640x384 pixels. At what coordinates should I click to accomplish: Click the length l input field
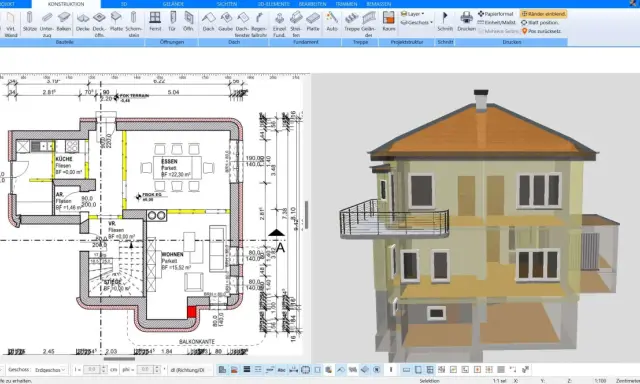pos(91,370)
